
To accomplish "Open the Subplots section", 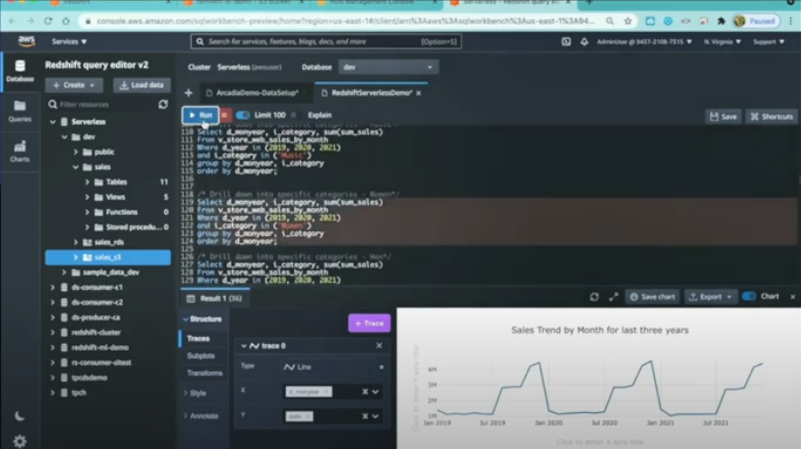I will 201,356.
